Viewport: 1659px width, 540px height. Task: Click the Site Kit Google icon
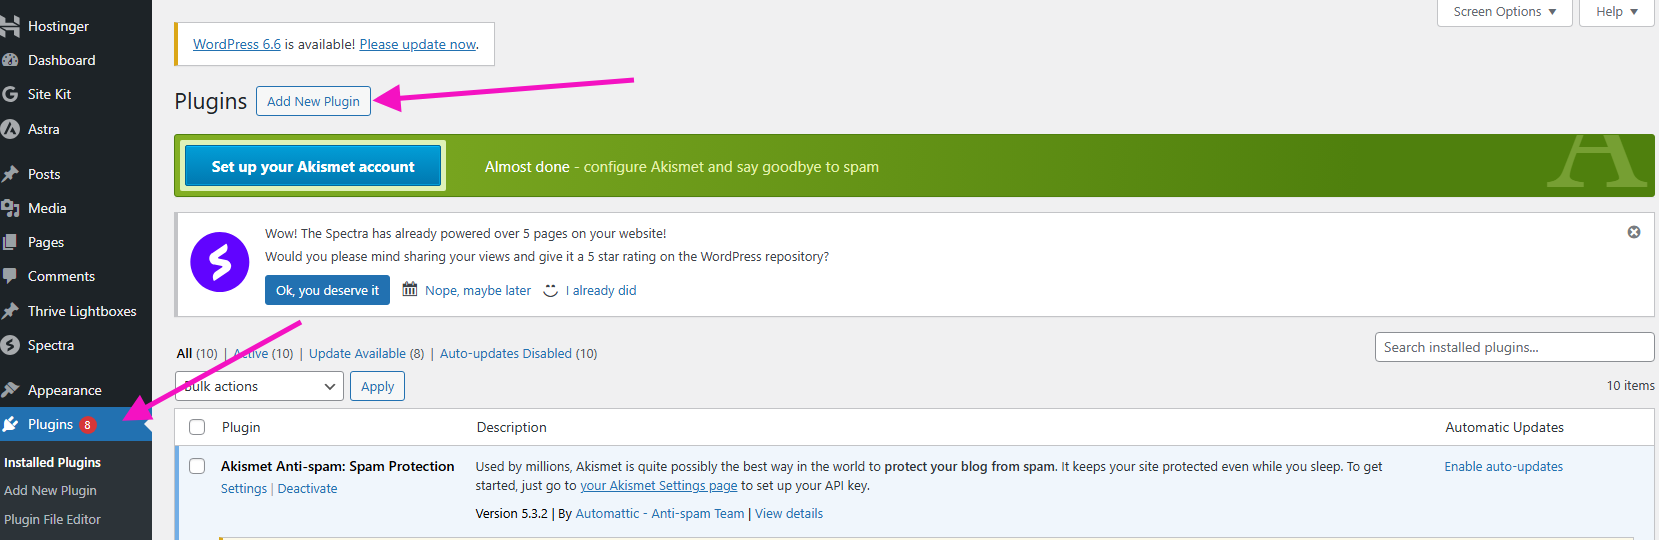tap(10, 94)
